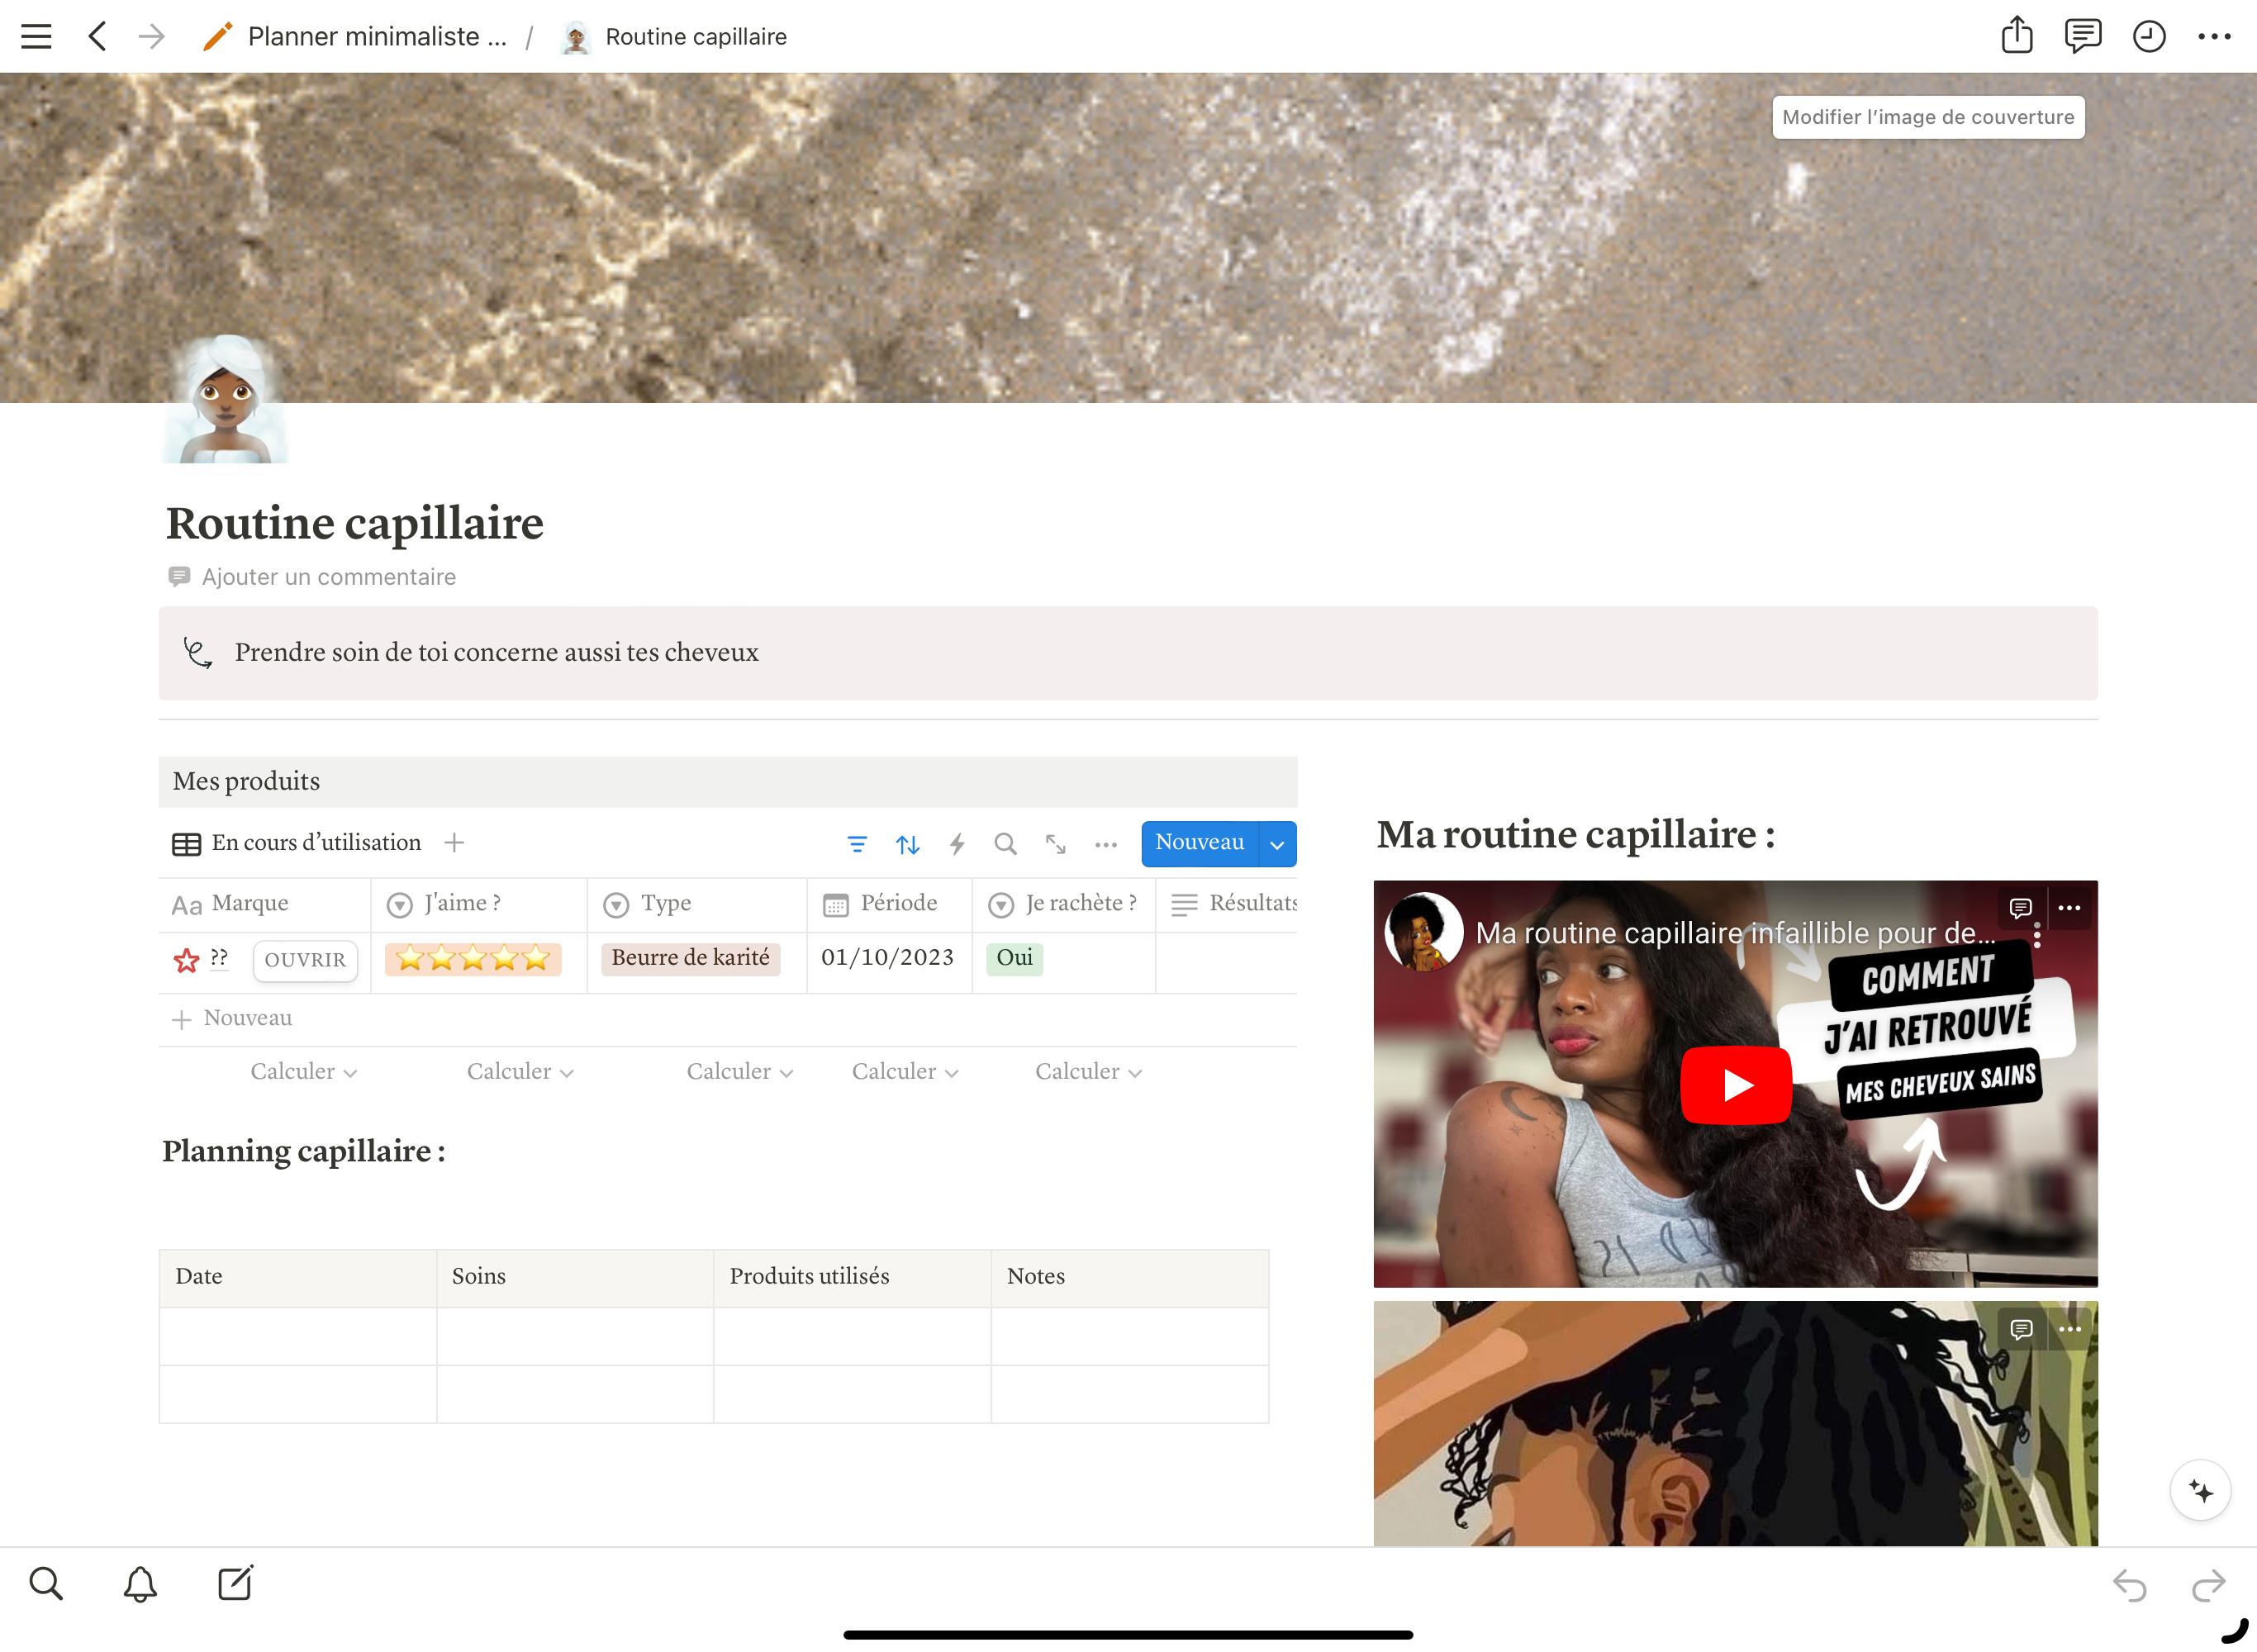This screenshot has width=2257, height=1652.
Task: Go back with the left arrow
Action: pos(97,37)
